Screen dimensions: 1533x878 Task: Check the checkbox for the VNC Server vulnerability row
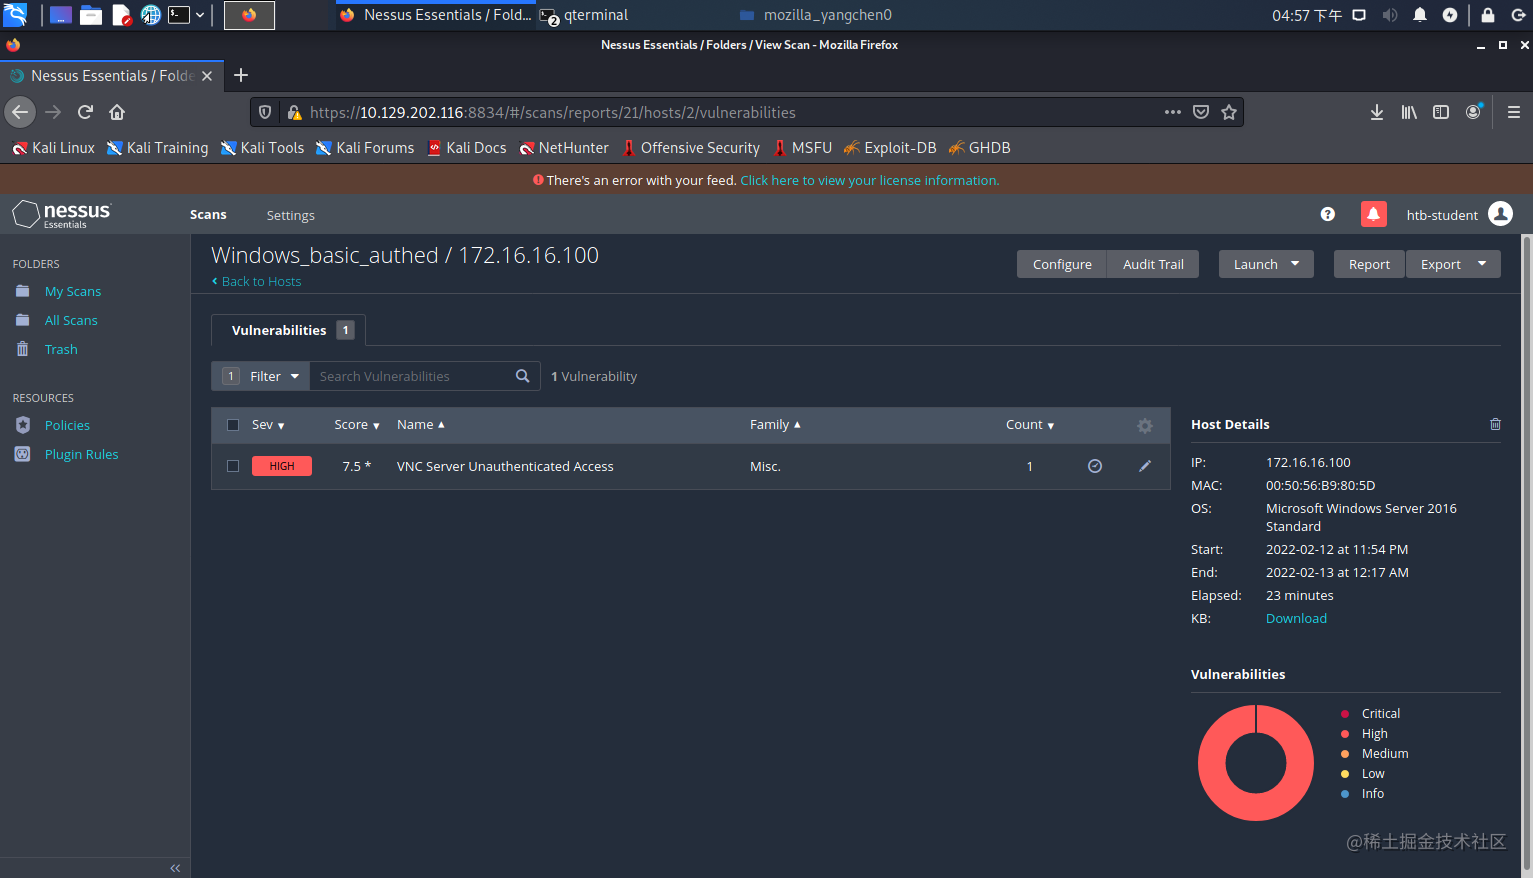232,466
